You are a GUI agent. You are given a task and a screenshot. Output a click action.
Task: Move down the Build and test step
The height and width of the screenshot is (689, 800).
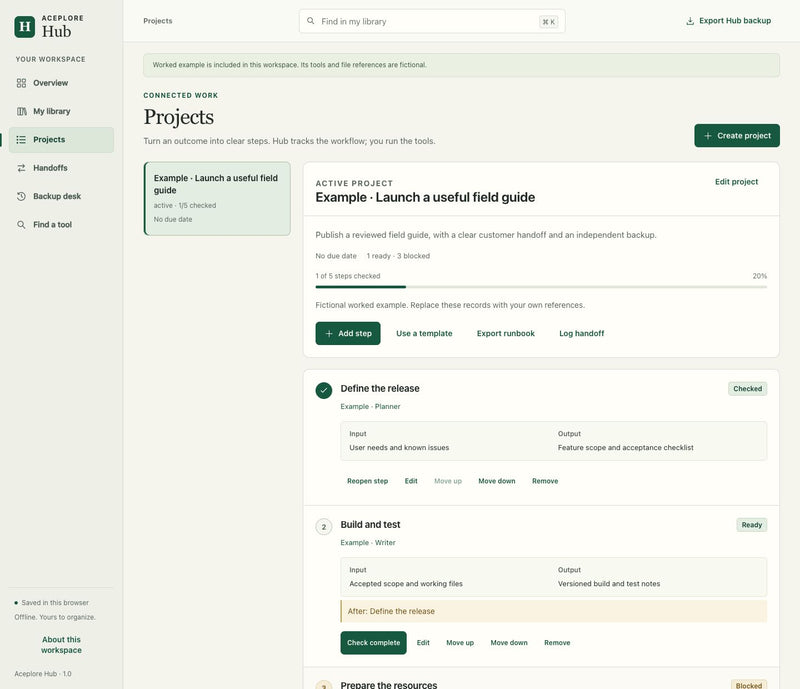(x=509, y=643)
